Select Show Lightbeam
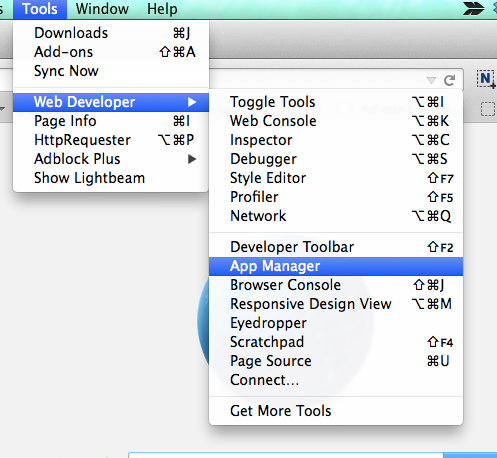Image resolution: width=497 pixels, height=458 pixels. coord(111,178)
